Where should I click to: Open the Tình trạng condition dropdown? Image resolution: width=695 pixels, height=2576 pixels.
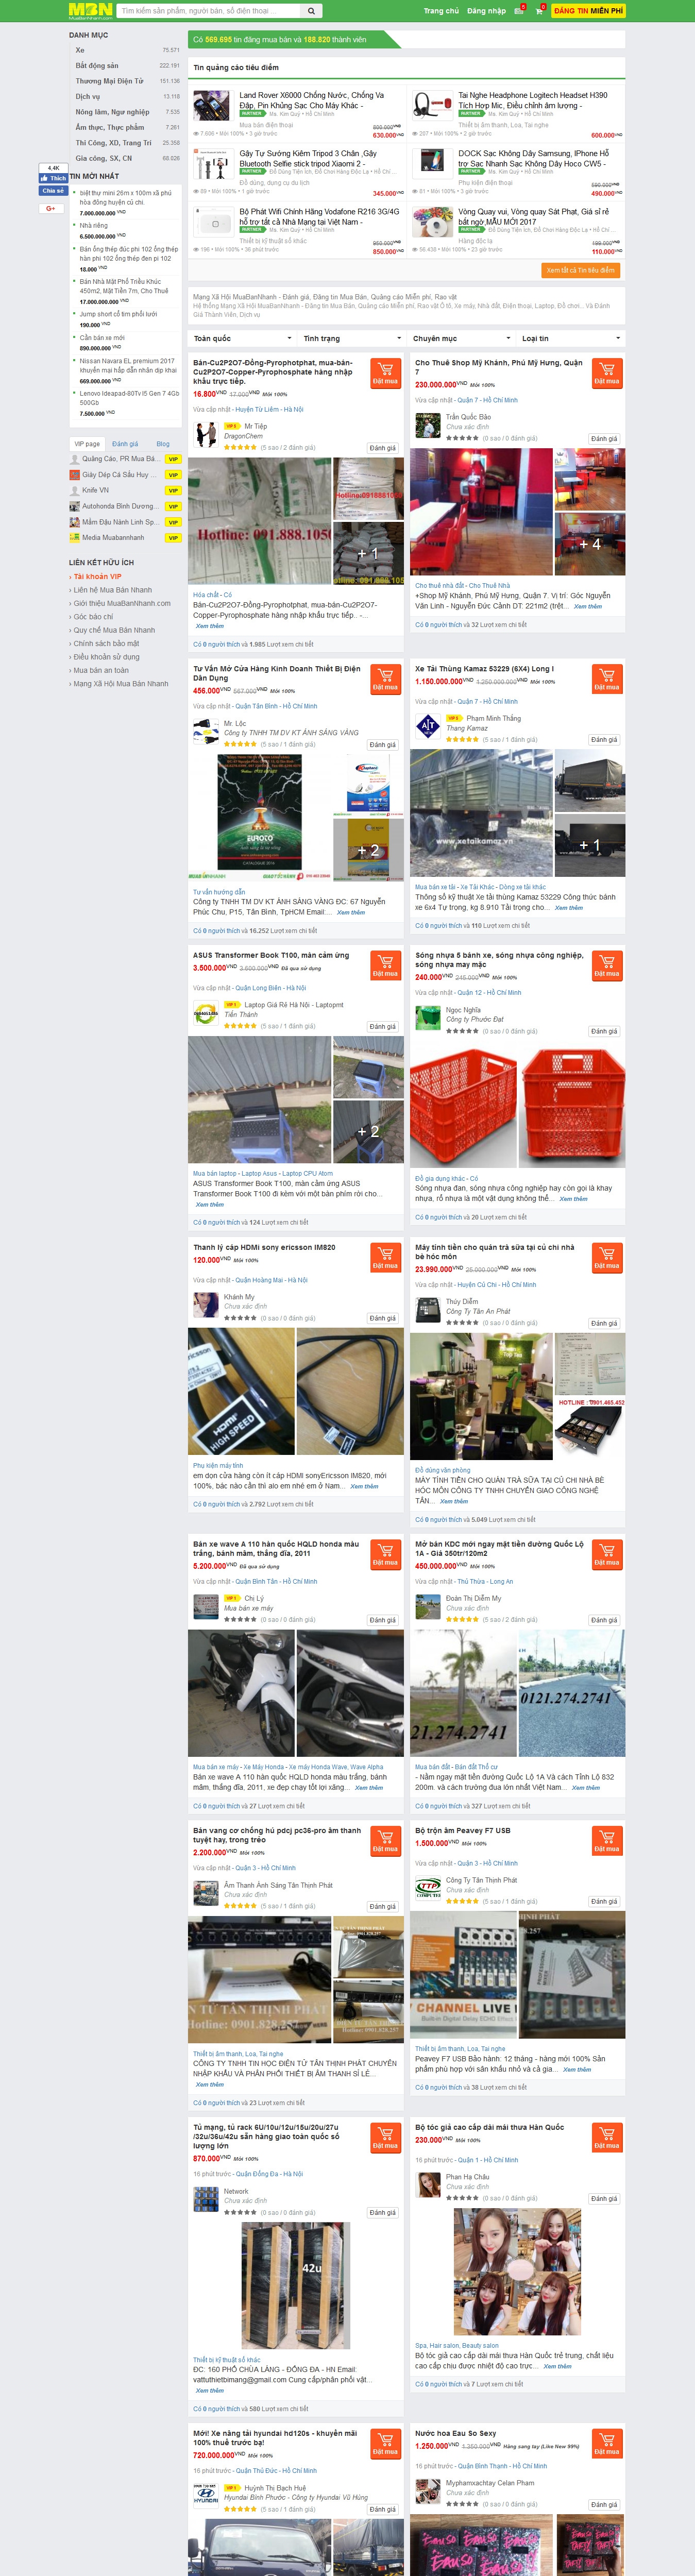click(352, 338)
